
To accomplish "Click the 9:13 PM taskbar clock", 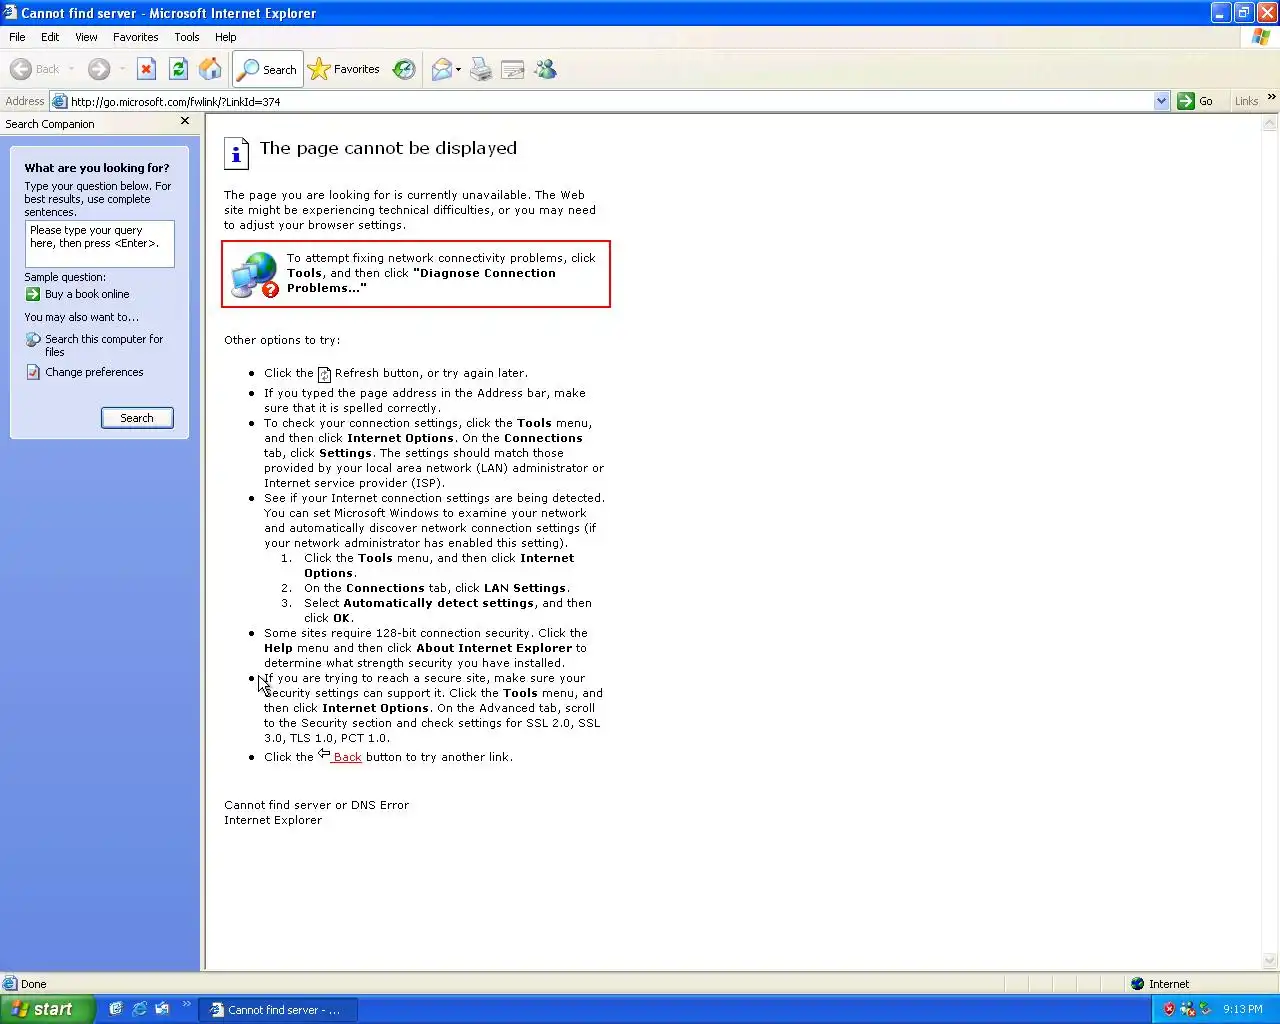I will 1243,1009.
